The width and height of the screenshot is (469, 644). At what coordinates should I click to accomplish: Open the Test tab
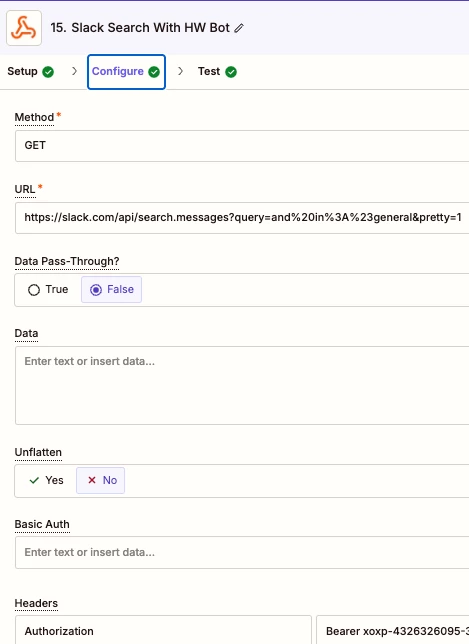(217, 71)
